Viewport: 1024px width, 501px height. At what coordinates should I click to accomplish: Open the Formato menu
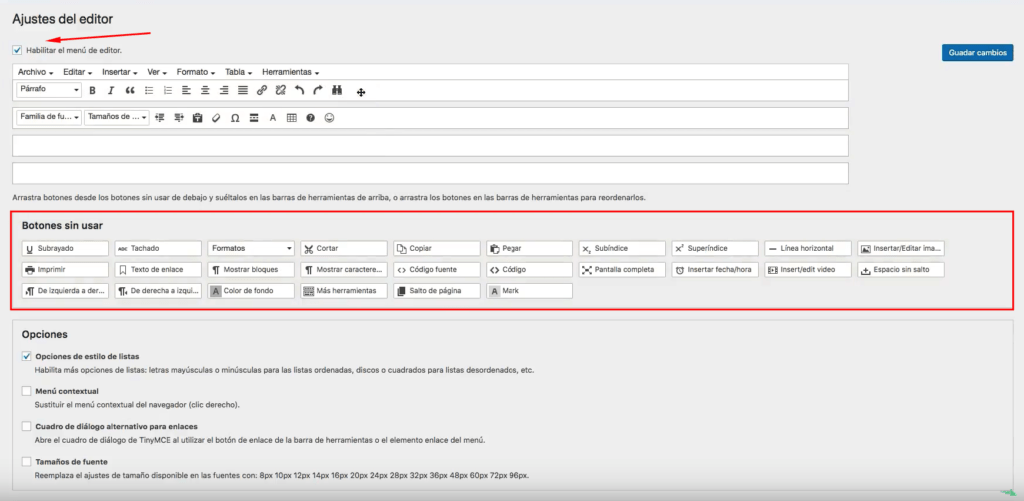click(196, 72)
